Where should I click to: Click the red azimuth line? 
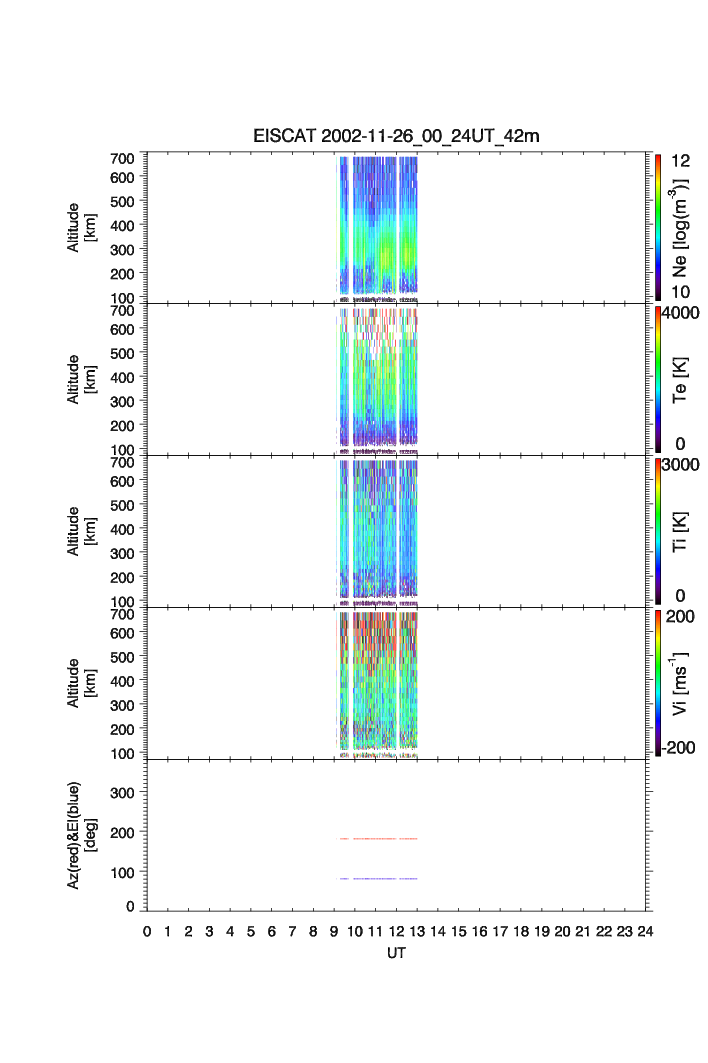[x=375, y=839]
